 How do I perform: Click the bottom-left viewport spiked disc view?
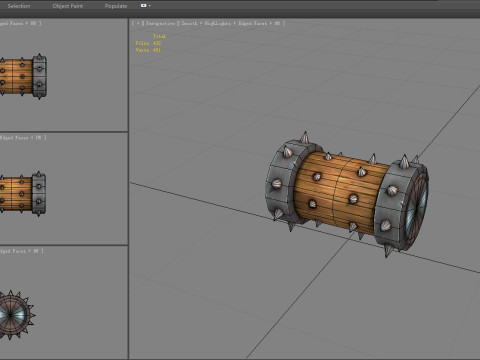17,314
